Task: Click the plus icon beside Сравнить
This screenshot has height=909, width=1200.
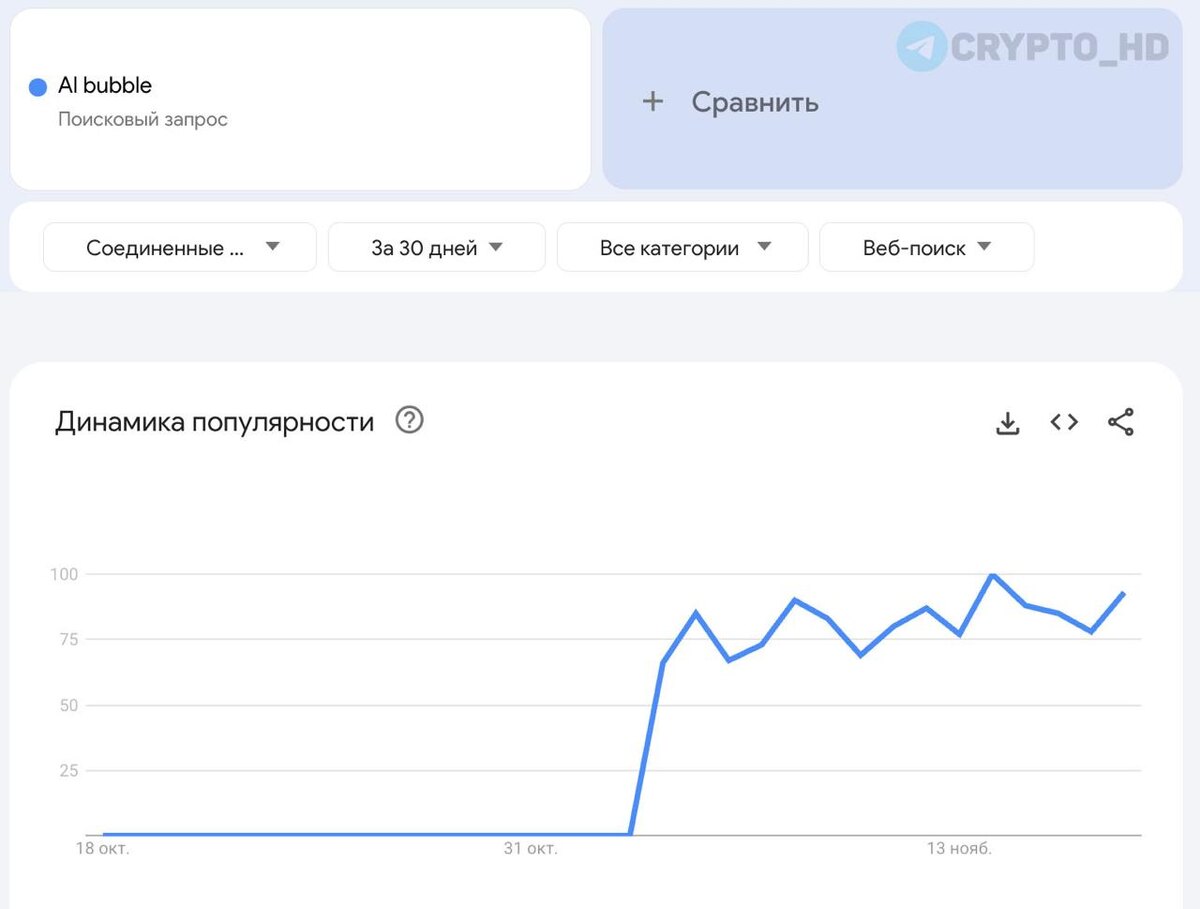Action: click(x=652, y=101)
